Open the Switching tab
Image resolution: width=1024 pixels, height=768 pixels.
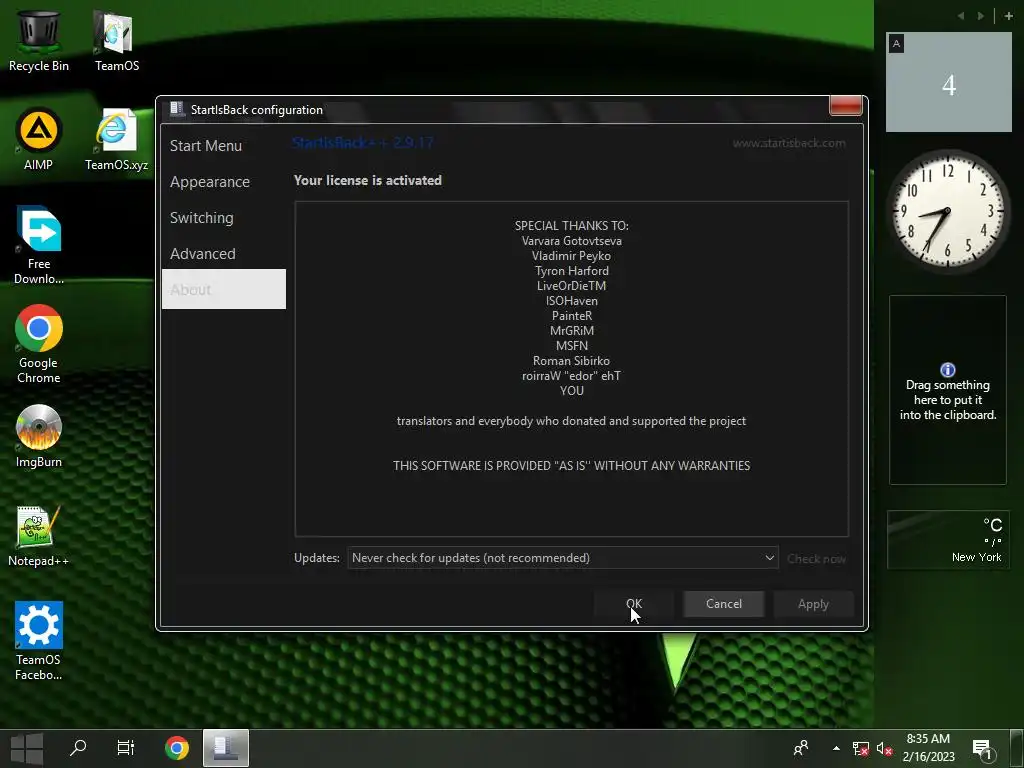(x=223, y=217)
